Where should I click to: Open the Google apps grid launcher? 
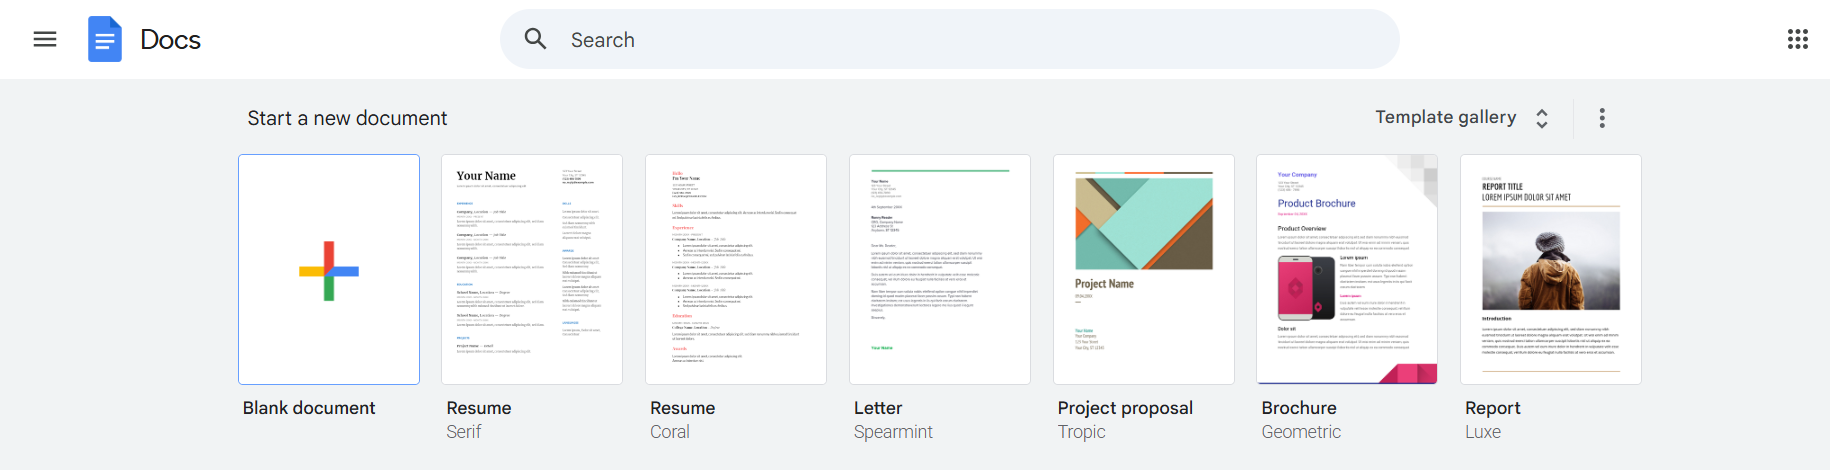pyautogui.click(x=1798, y=39)
